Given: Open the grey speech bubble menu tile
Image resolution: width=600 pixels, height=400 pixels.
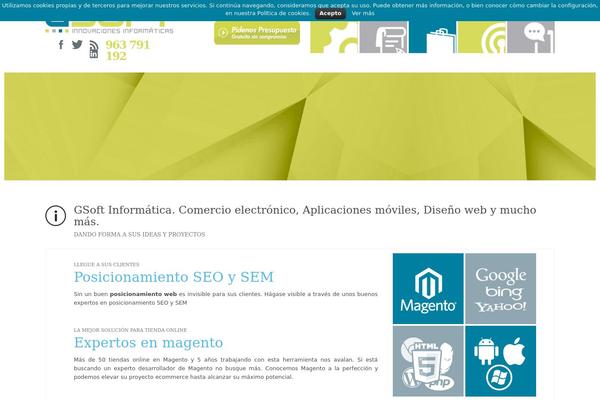Looking at the screenshot, I should tap(531, 37).
